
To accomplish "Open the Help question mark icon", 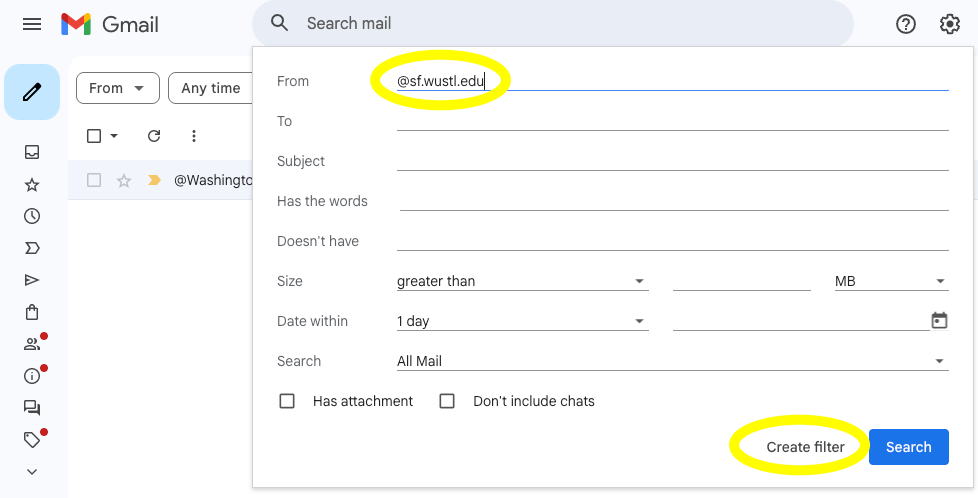I will [906, 24].
